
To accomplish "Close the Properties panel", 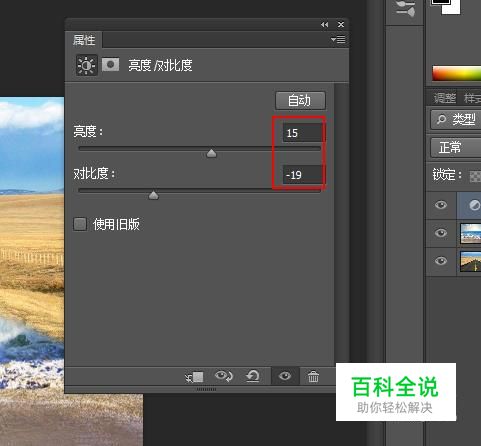I will [x=341, y=25].
